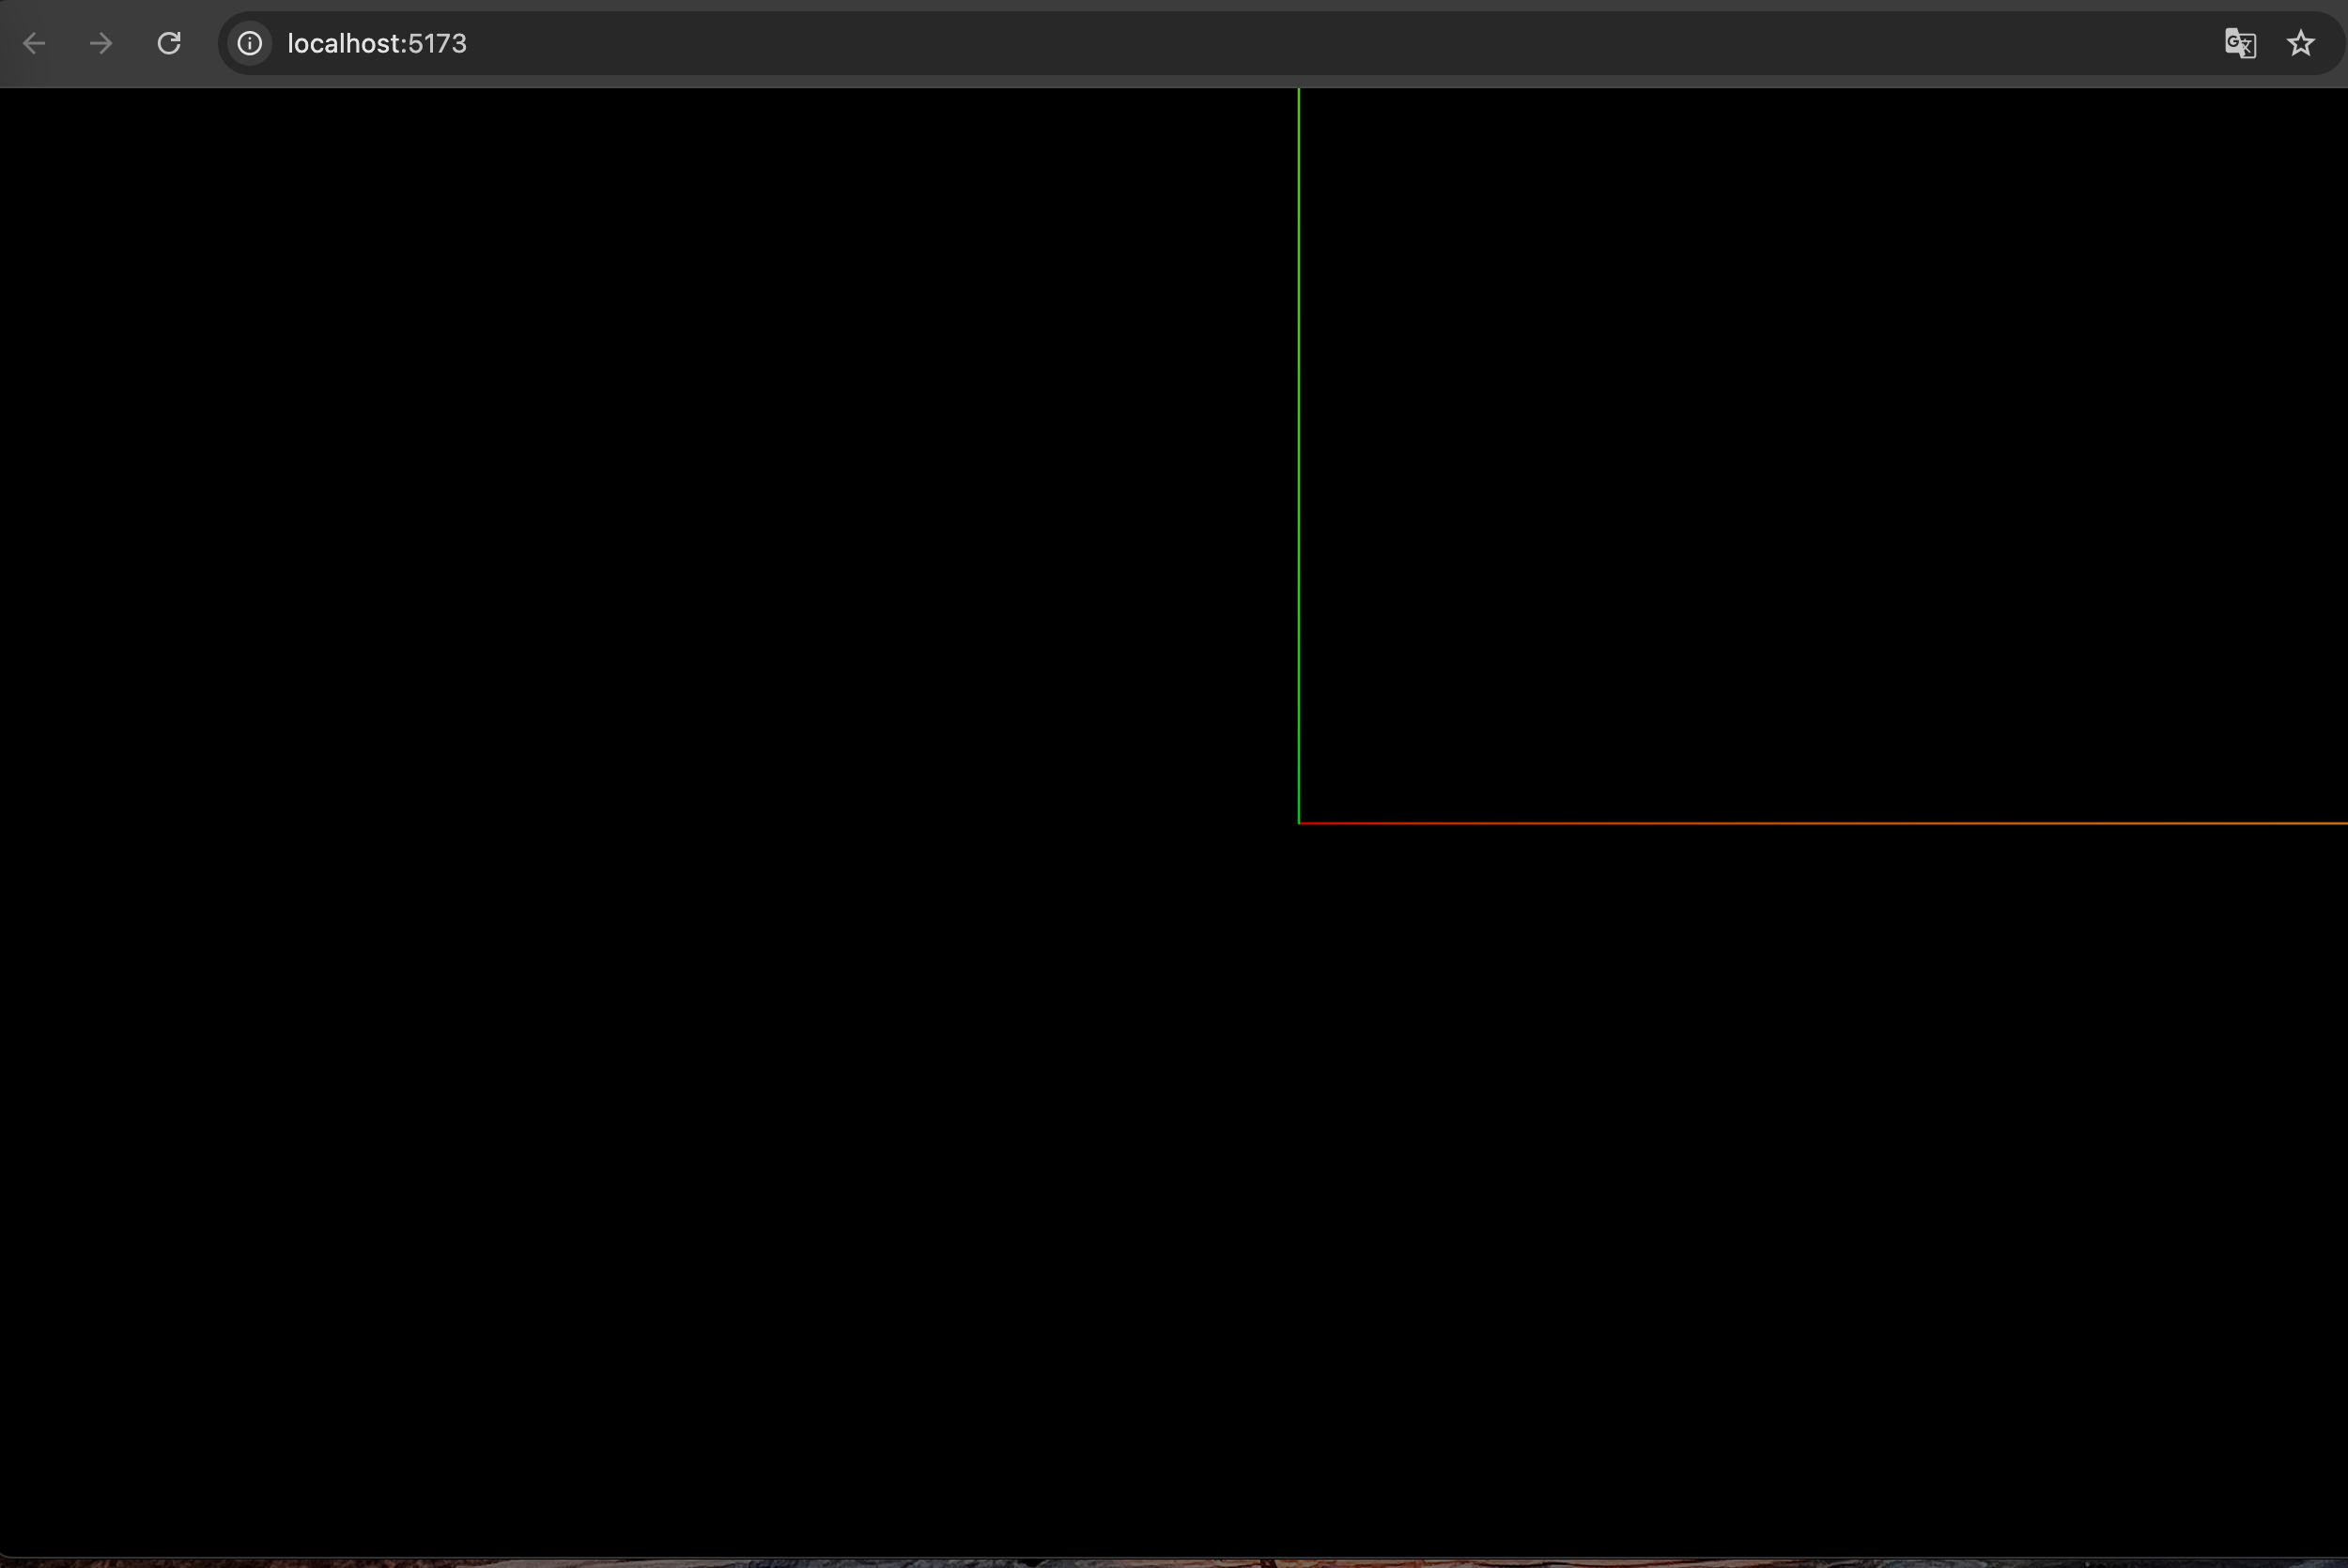The height and width of the screenshot is (1568, 2348).
Task: Click the word localhost in the URL
Action: point(344,43)
